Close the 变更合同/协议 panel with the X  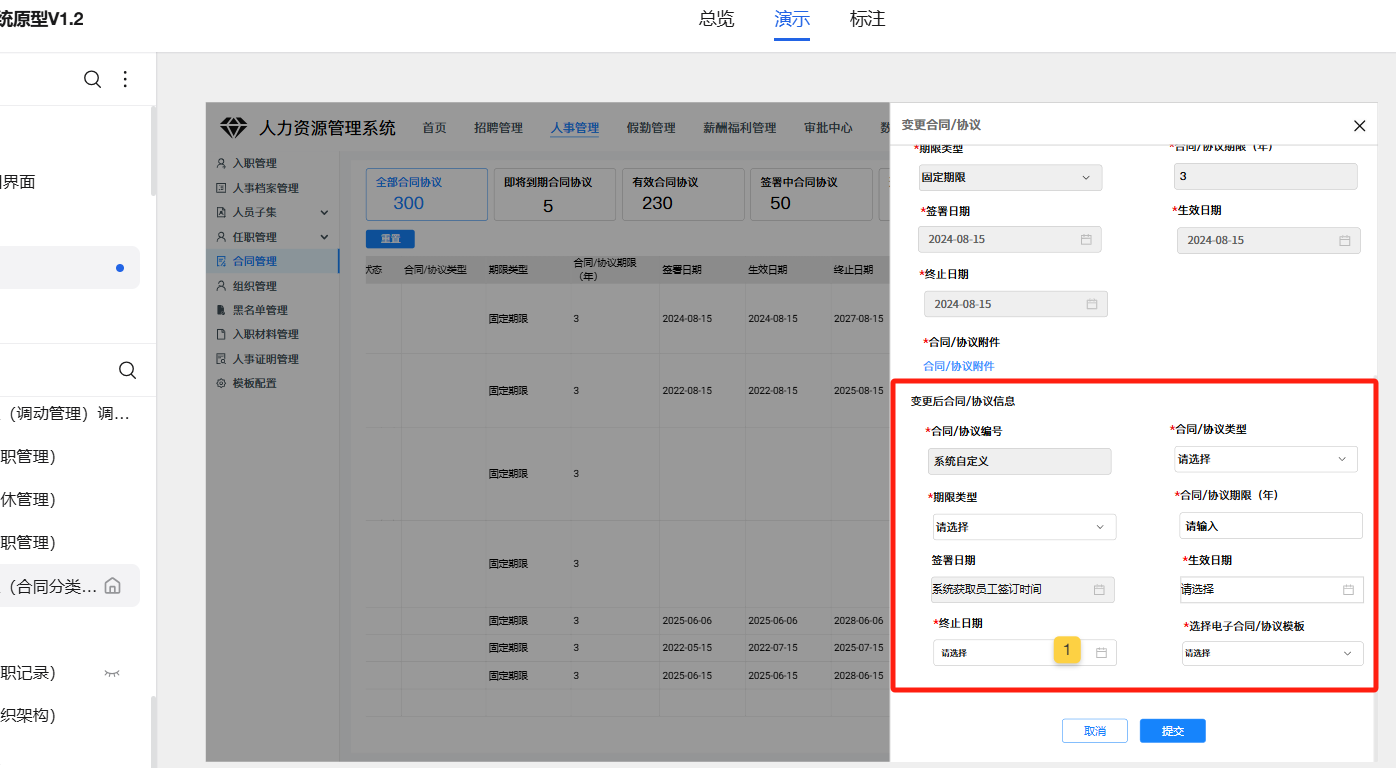point(1359,126)
